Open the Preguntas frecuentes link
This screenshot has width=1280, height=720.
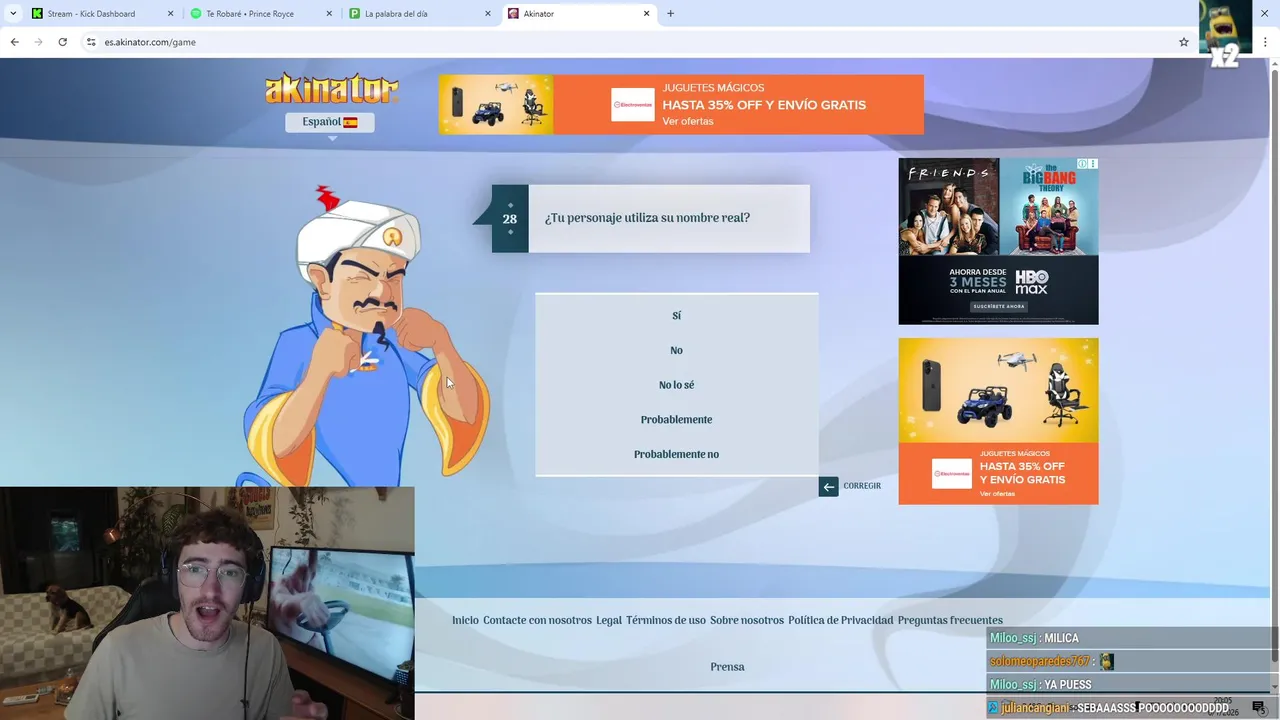click(950, 620)
